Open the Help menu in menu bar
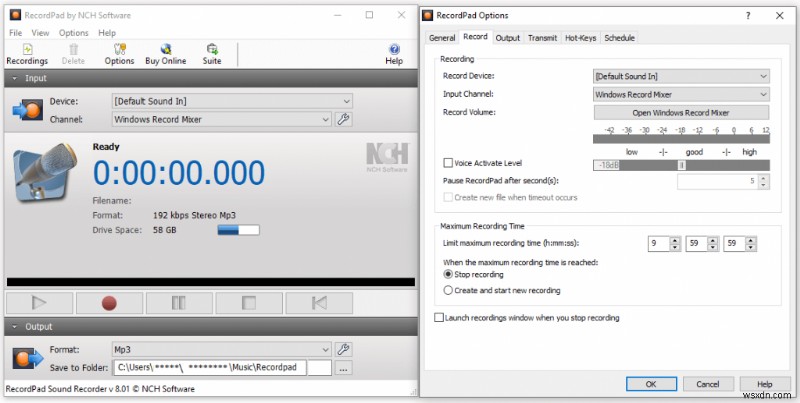Viewport: 800px width, 403px height. [x=107, y=33]
